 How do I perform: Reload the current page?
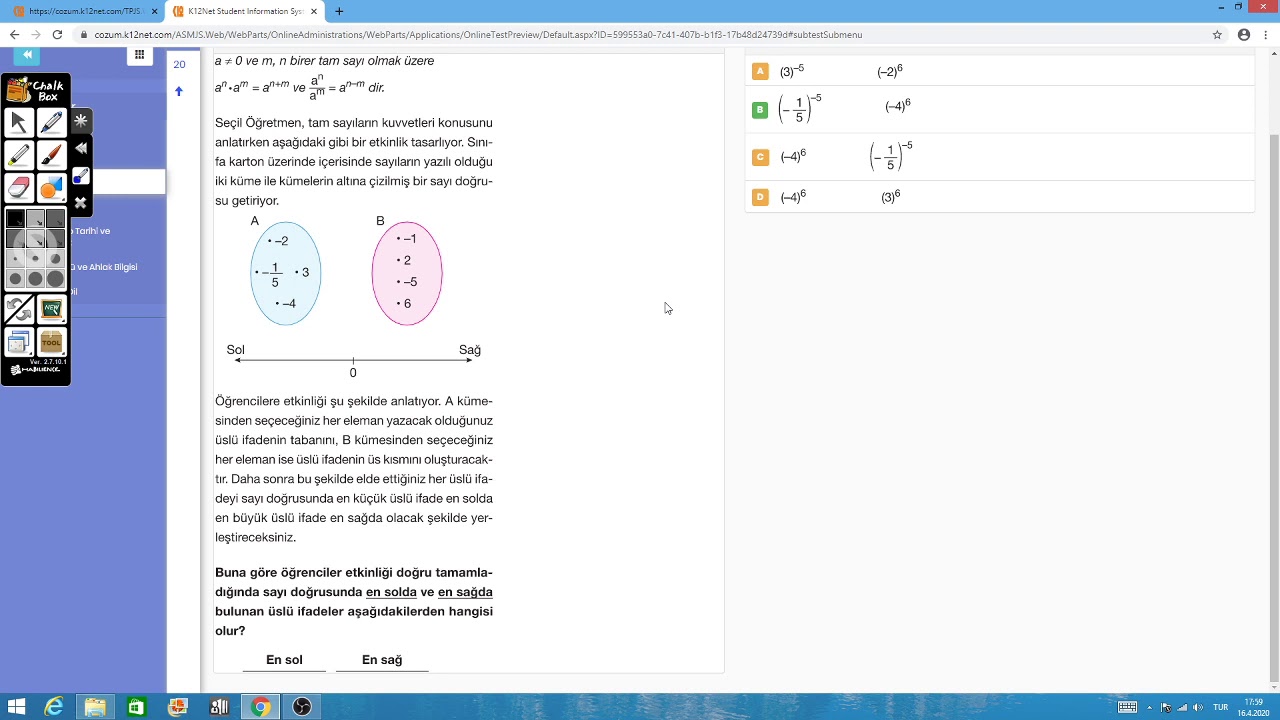pyautogui.click(x=57, y=34)
